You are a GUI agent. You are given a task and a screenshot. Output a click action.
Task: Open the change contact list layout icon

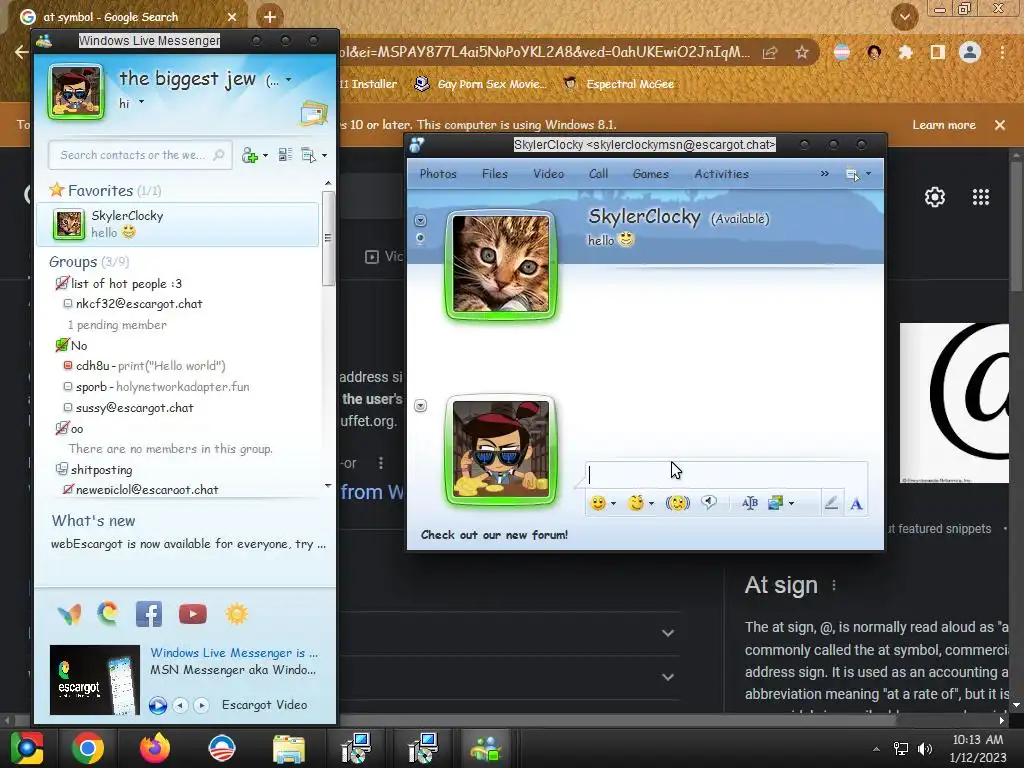click(x=285, y=155)
